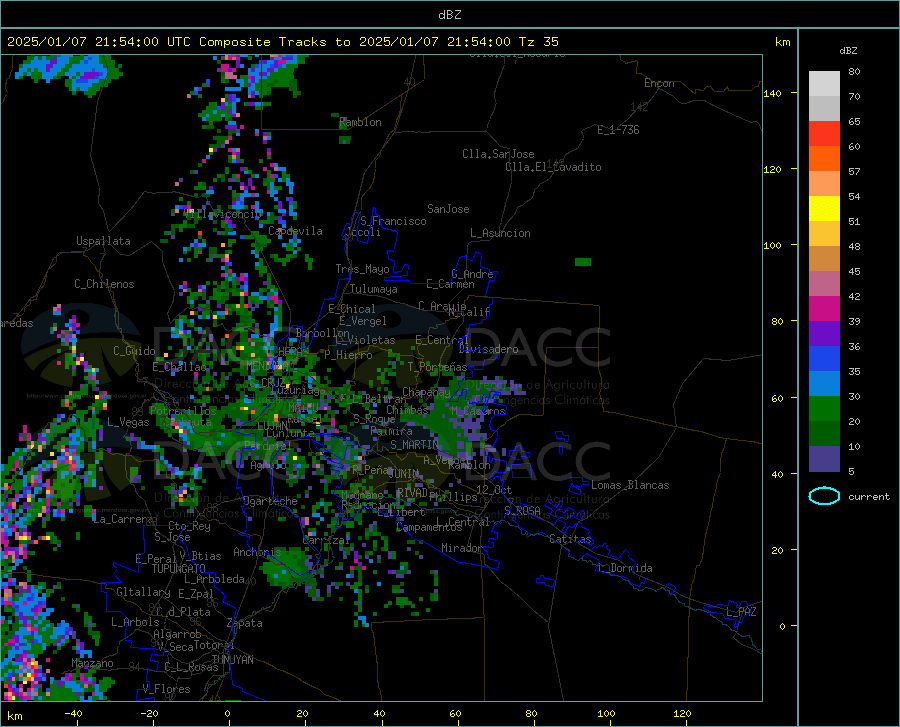Click the 'Mirador' map label
This screenshot has width=900, height=727.
(462, 548)
